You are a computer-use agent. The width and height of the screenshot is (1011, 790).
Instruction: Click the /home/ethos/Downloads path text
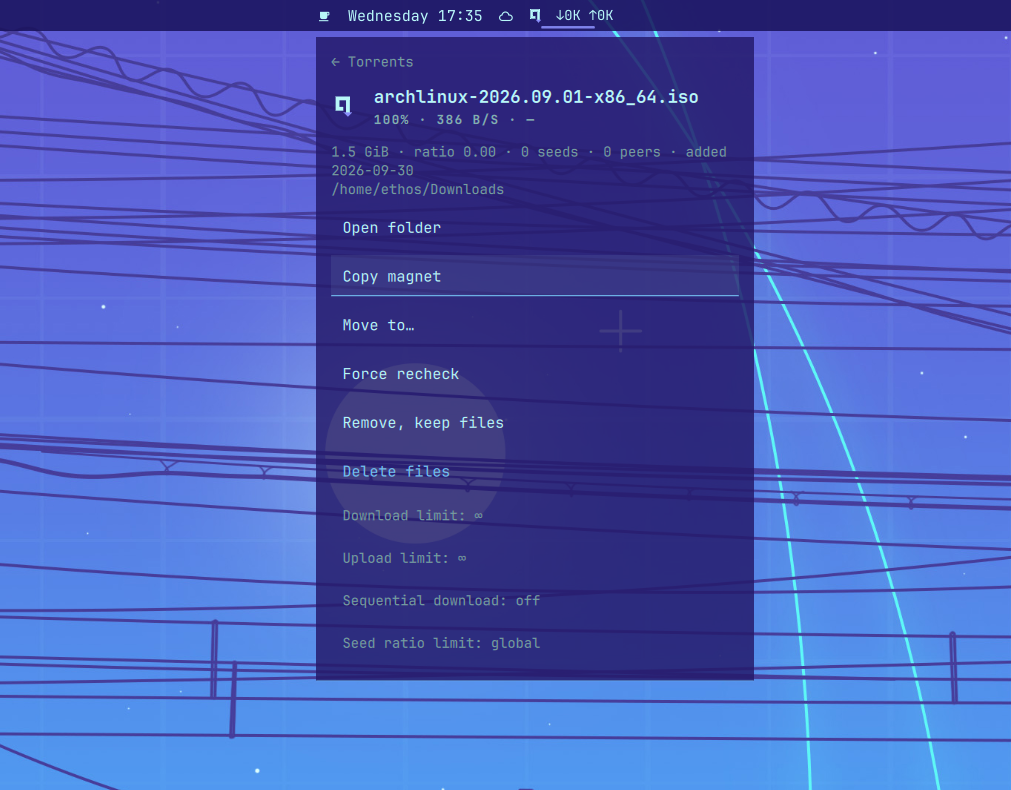tap(417, 190)
